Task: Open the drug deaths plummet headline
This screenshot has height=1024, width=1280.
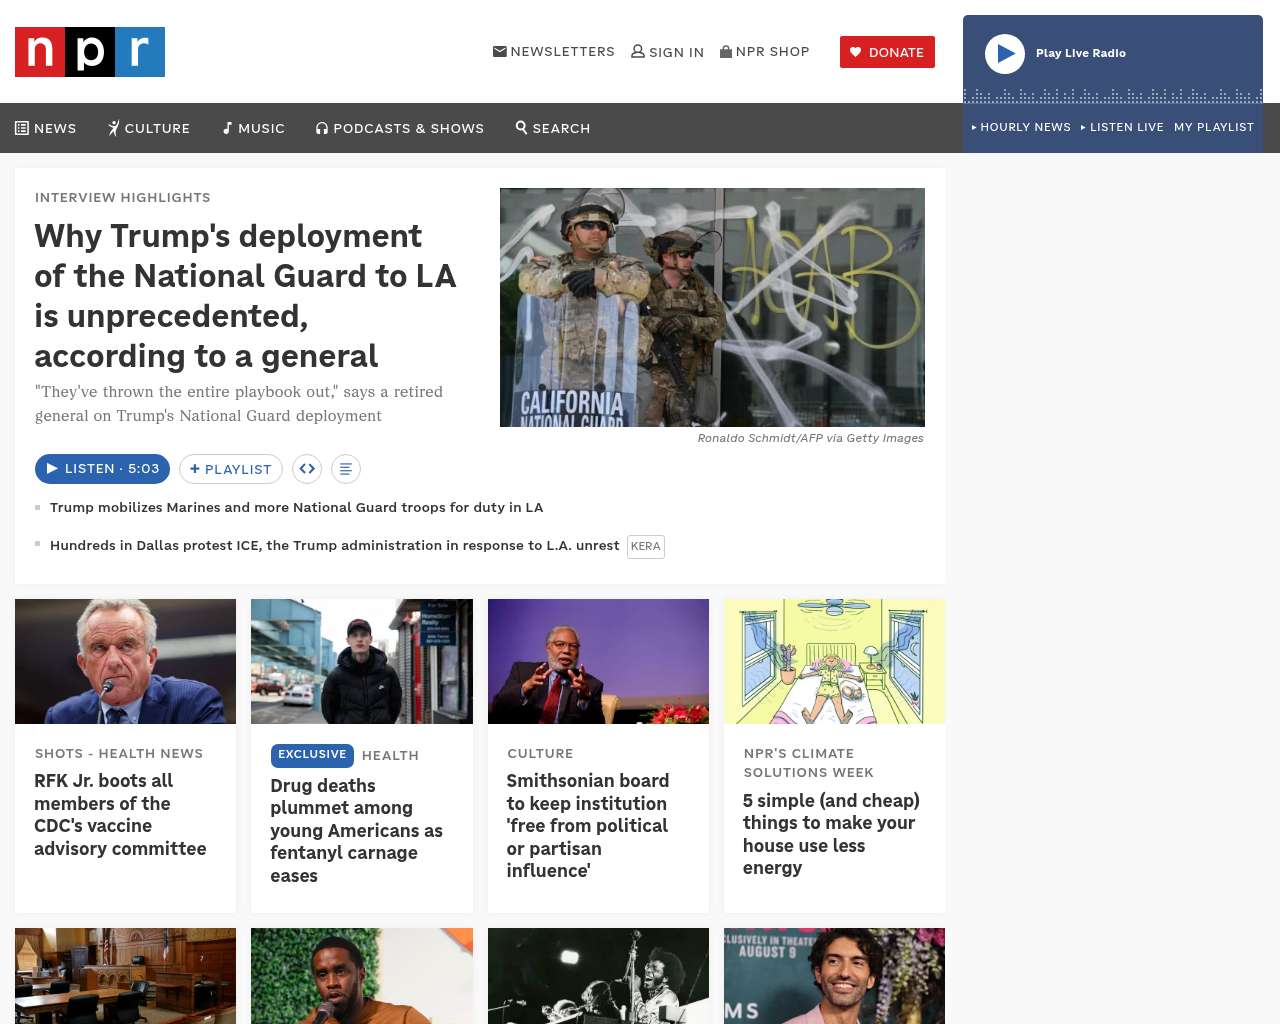Action: (356, 831)
